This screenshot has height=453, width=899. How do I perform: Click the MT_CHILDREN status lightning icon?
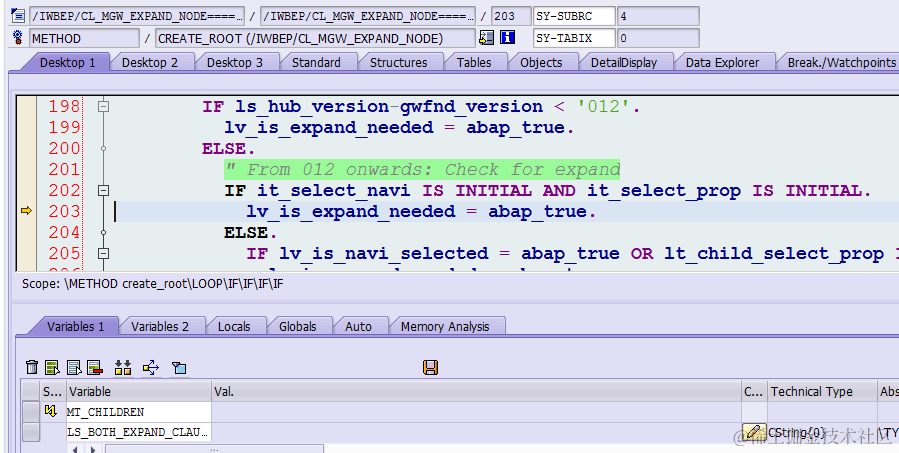[50, 411]
